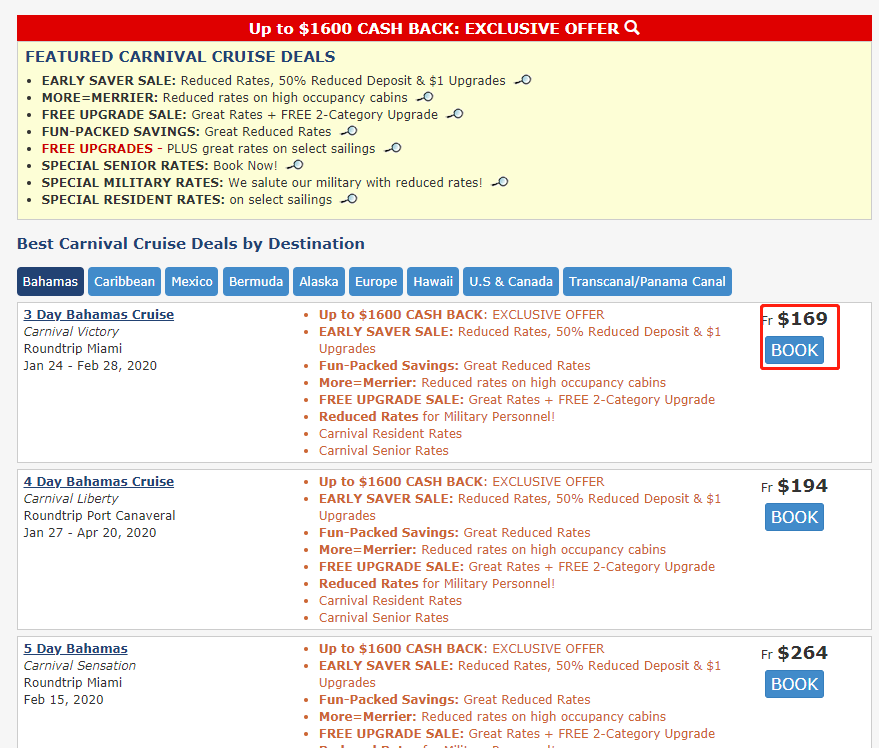Screen dimensions: 879x748
Task: Click Carnival Resident Rates under 3 Day cruise
Action: [x=390, y=433]
